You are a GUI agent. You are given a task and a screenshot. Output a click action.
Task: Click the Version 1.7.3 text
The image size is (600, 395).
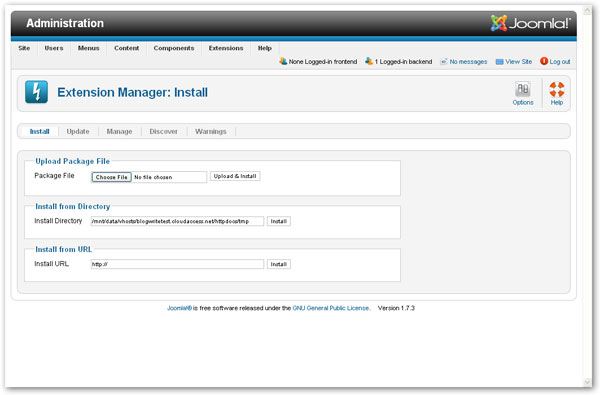click(x=396, y=308)
